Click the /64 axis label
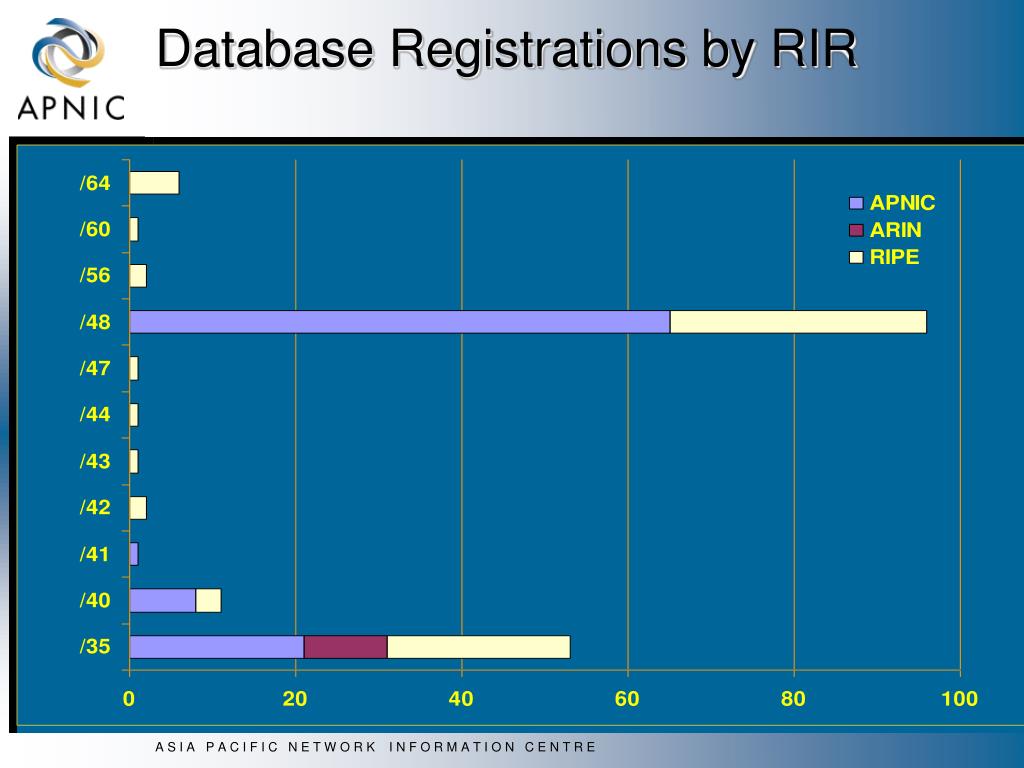Image resolution: width=1024 pixels, height=768 pixels. (95, 184)
